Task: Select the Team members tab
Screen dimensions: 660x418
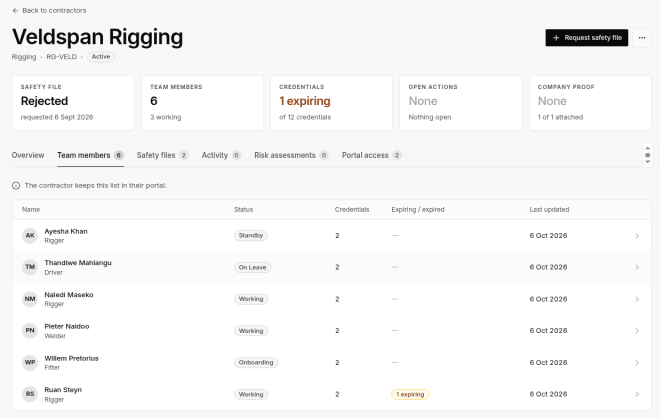Action: (x=90, y=155)
